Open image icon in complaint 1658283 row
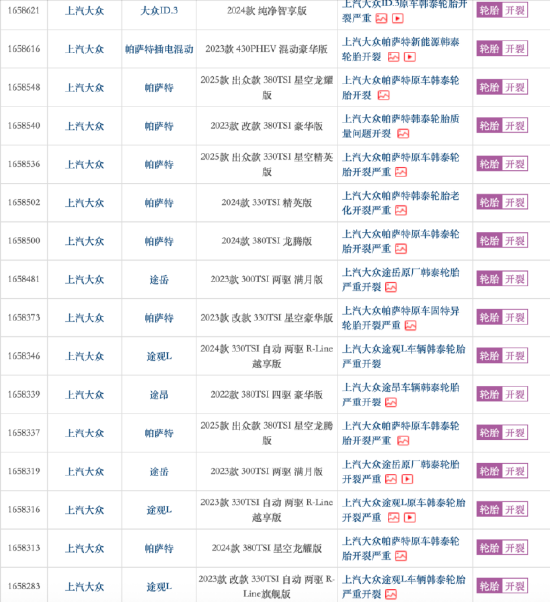 [x=391, y=594]
